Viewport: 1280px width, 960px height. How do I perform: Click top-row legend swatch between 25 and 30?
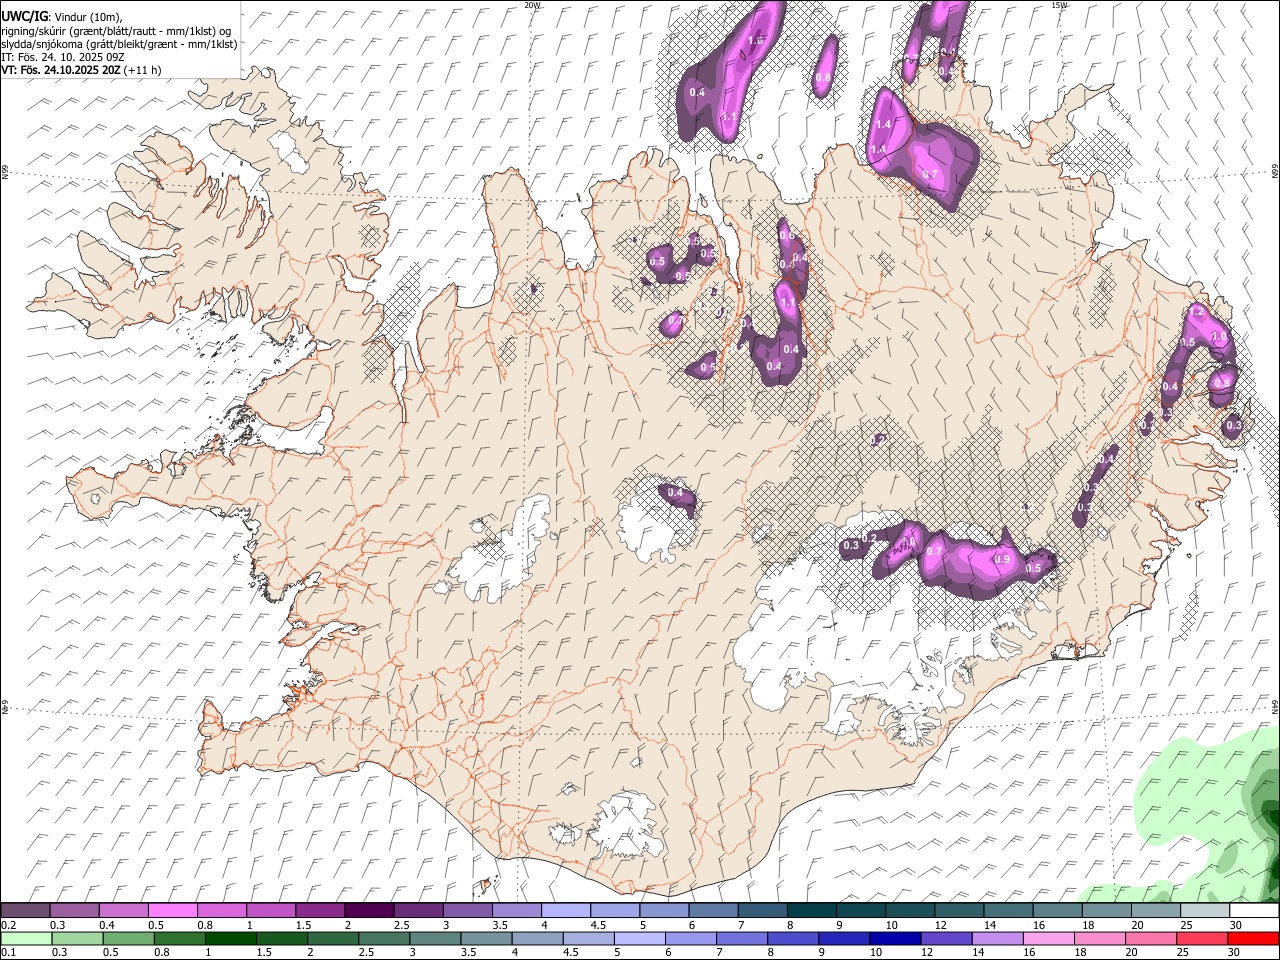pos(1205,911)
